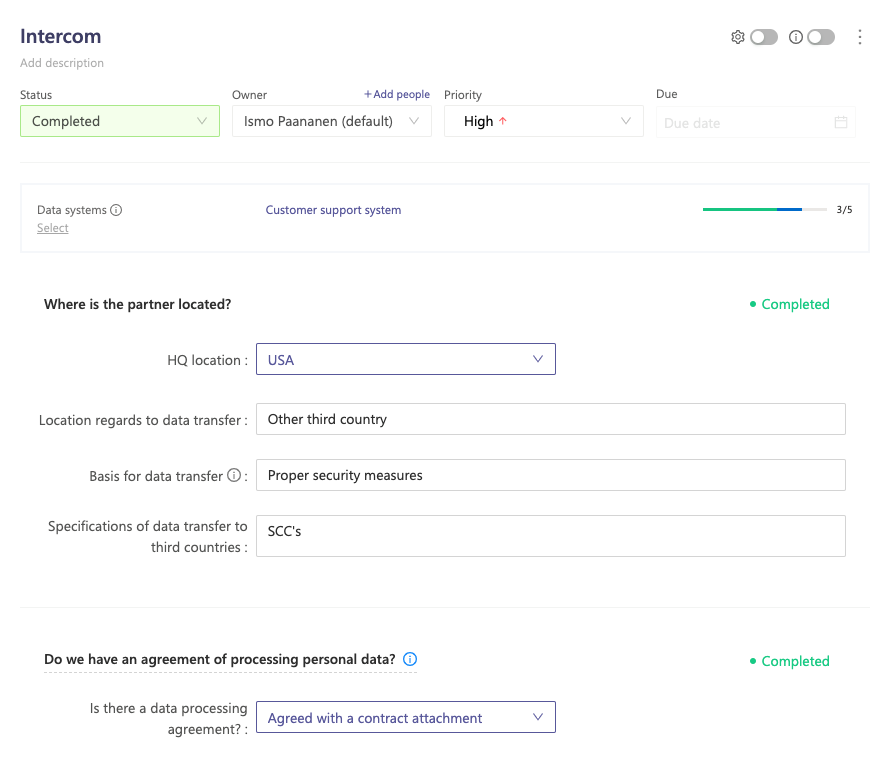Open the data processing agreement dropdown
Screen dimensions: 889x758
[x=406, y=717]
